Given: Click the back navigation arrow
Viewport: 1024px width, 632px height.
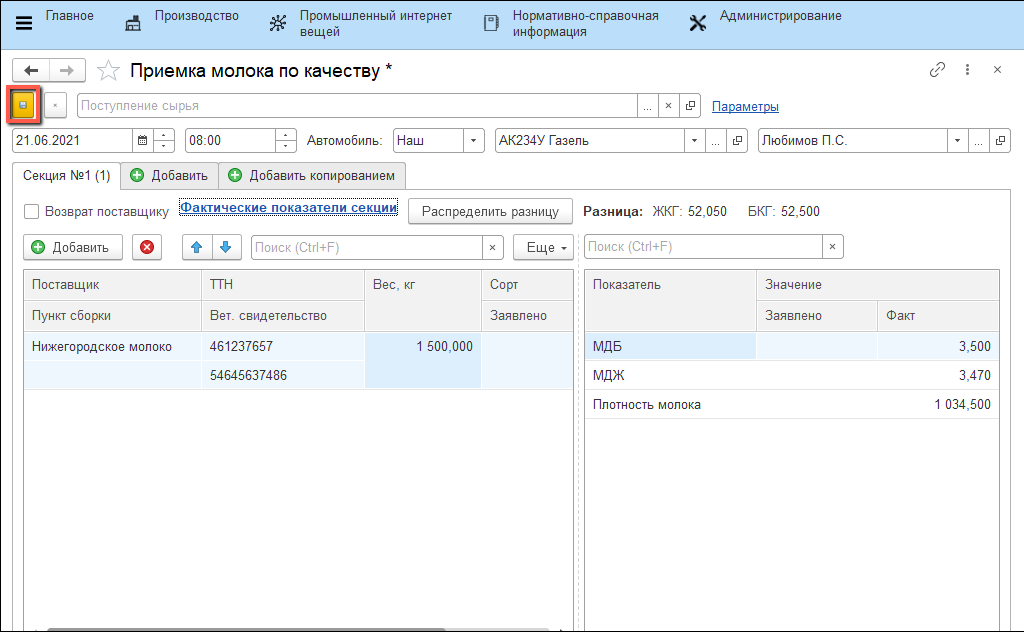Looking at the screenshot, I should (31, 70).
